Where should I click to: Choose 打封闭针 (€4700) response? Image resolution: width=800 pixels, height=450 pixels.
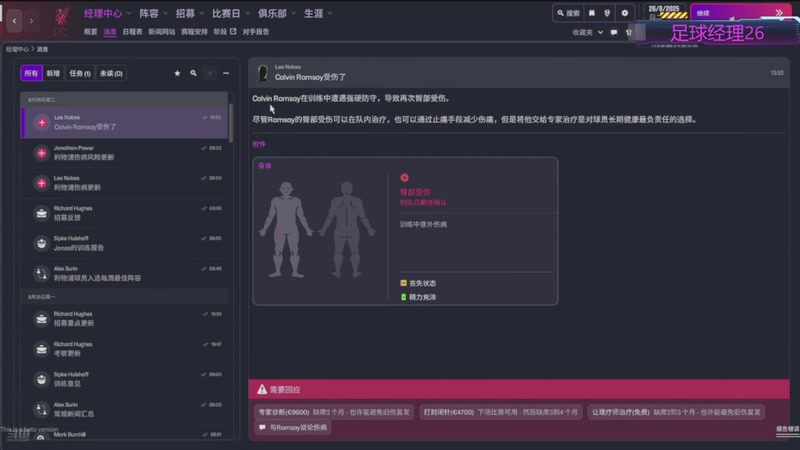(501, 412)
